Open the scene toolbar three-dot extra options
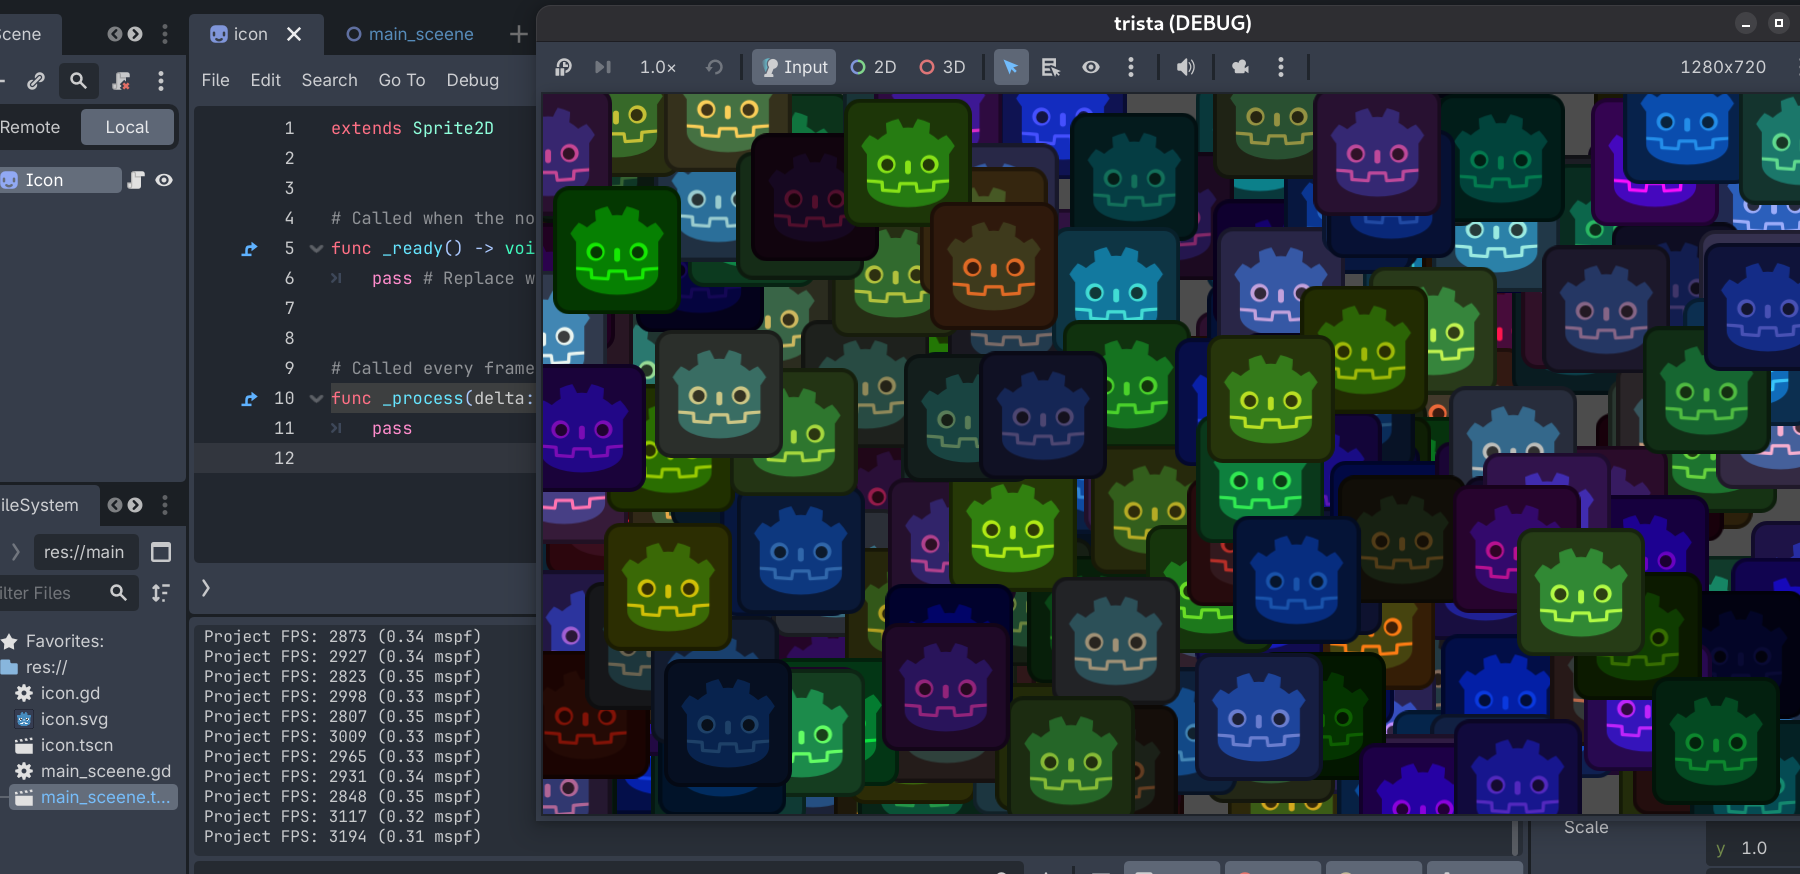 (x=161, y=81)
